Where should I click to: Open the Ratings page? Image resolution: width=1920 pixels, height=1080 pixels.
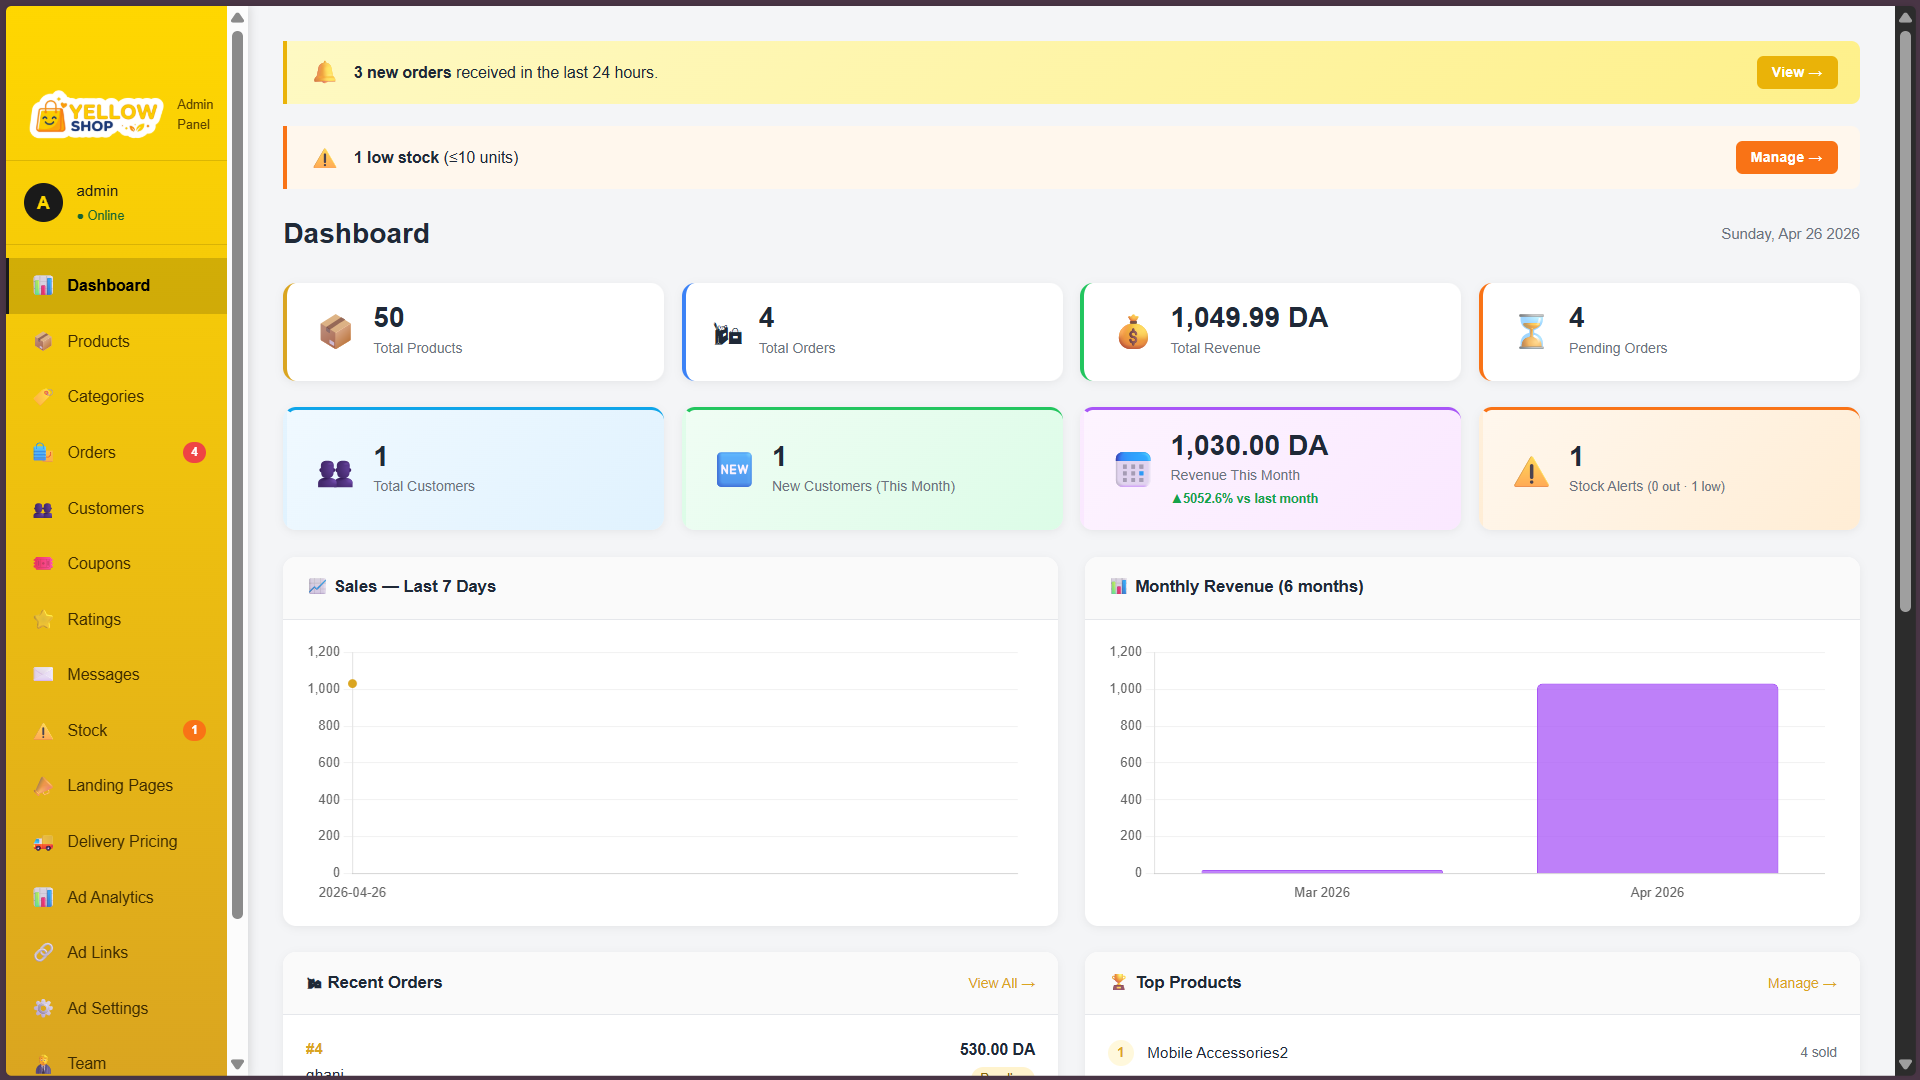point(117,620)
